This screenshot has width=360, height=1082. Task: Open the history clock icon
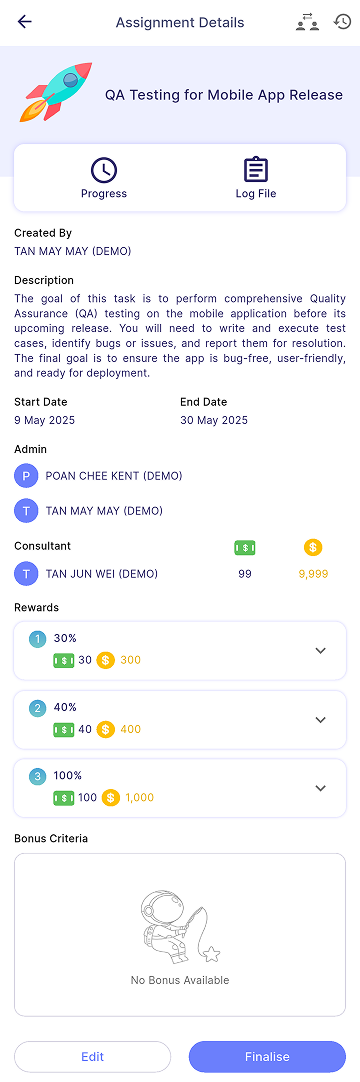pyautogui.click(x=342, y=22)
